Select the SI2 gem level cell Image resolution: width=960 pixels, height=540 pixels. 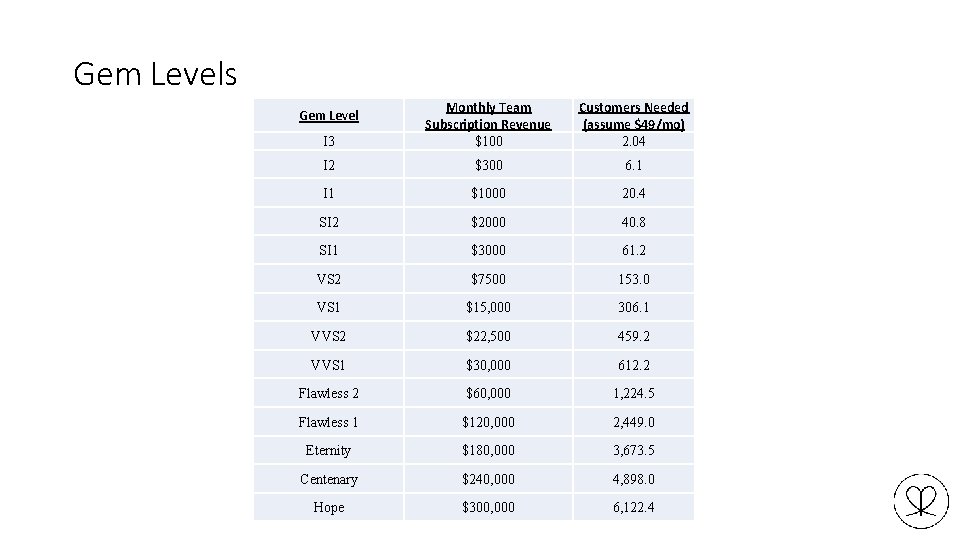pos(329,222)
